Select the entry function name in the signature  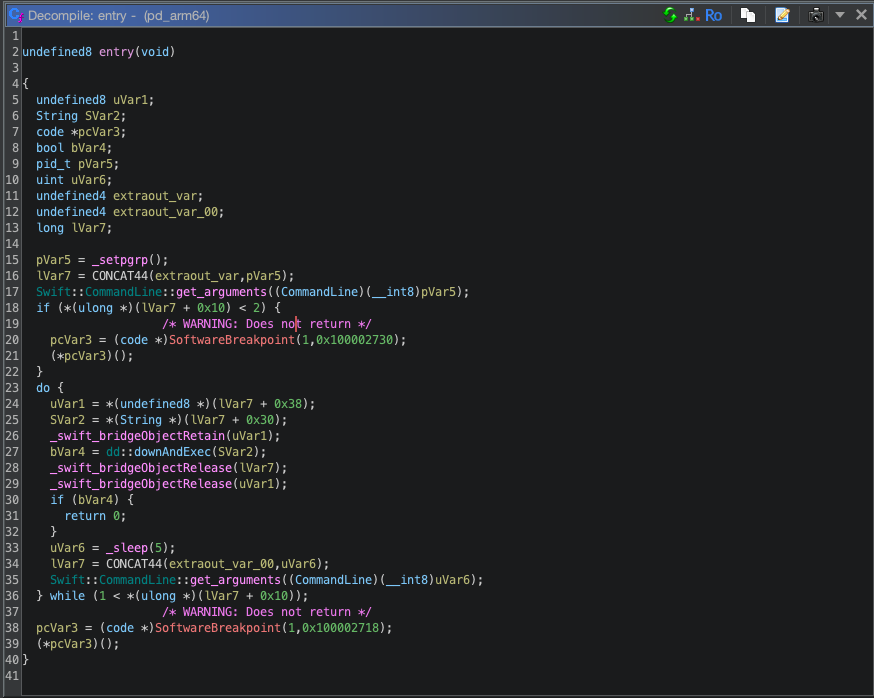116,52
